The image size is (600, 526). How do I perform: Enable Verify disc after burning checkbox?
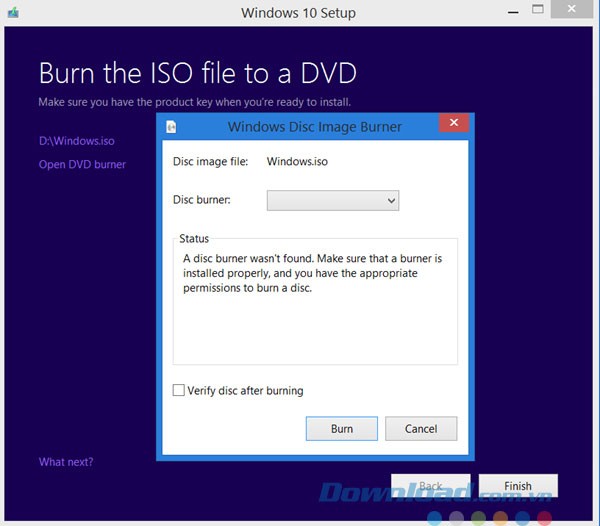[179, 390]
